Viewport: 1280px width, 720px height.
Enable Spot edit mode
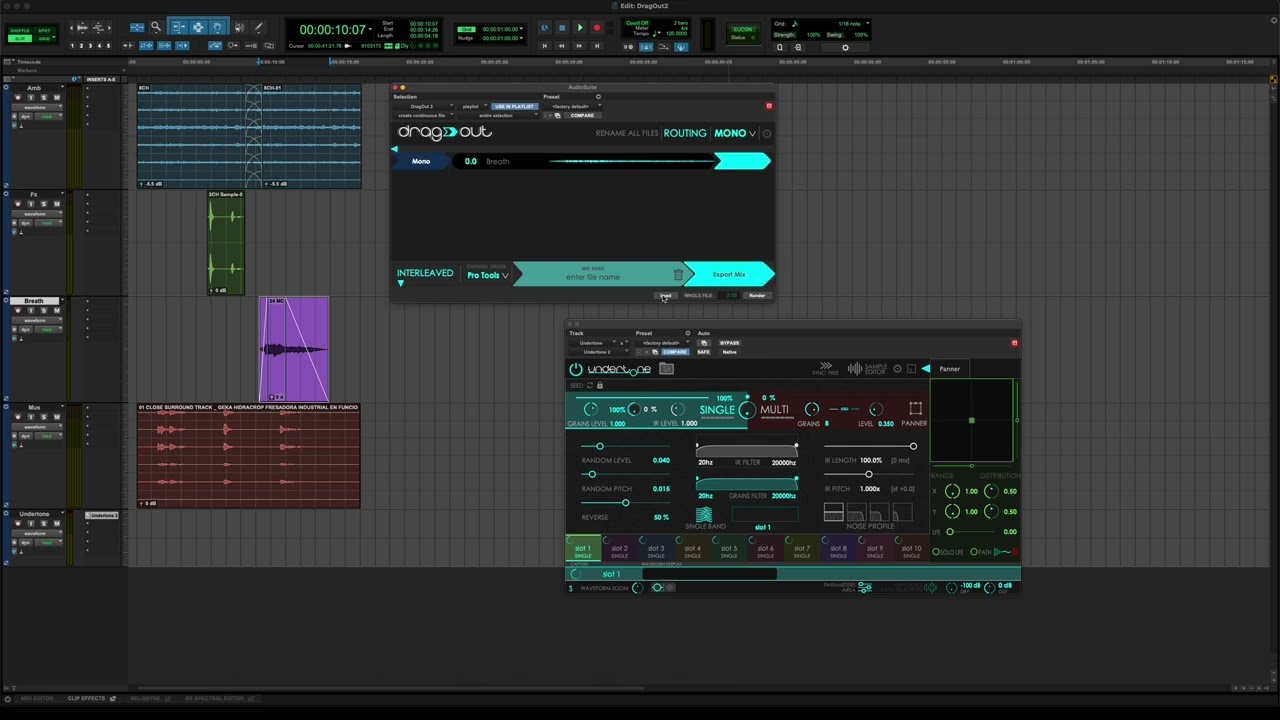(44, 30)
